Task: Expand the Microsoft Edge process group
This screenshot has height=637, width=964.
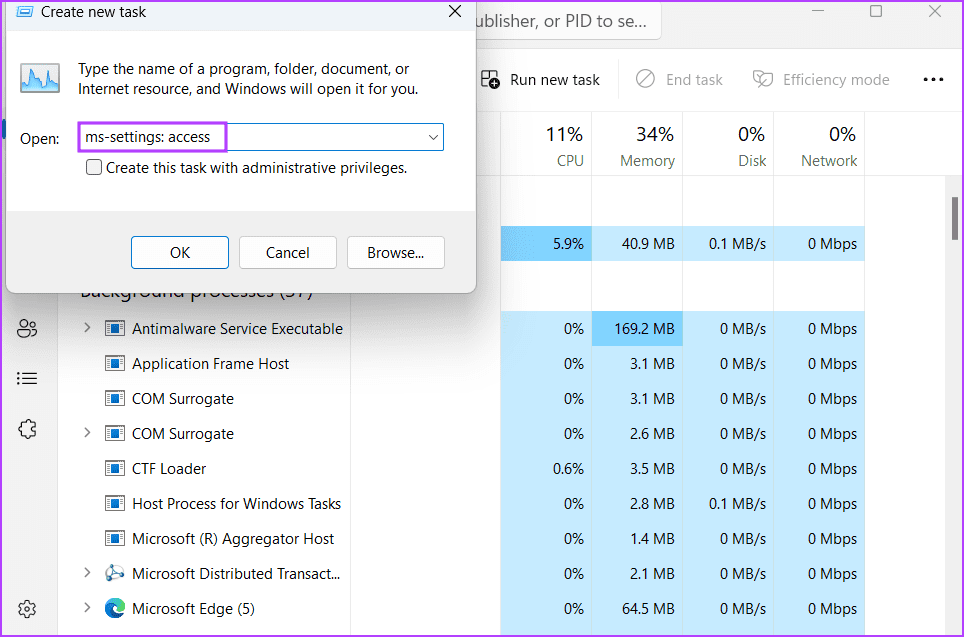Action: [x=87, y=609]
